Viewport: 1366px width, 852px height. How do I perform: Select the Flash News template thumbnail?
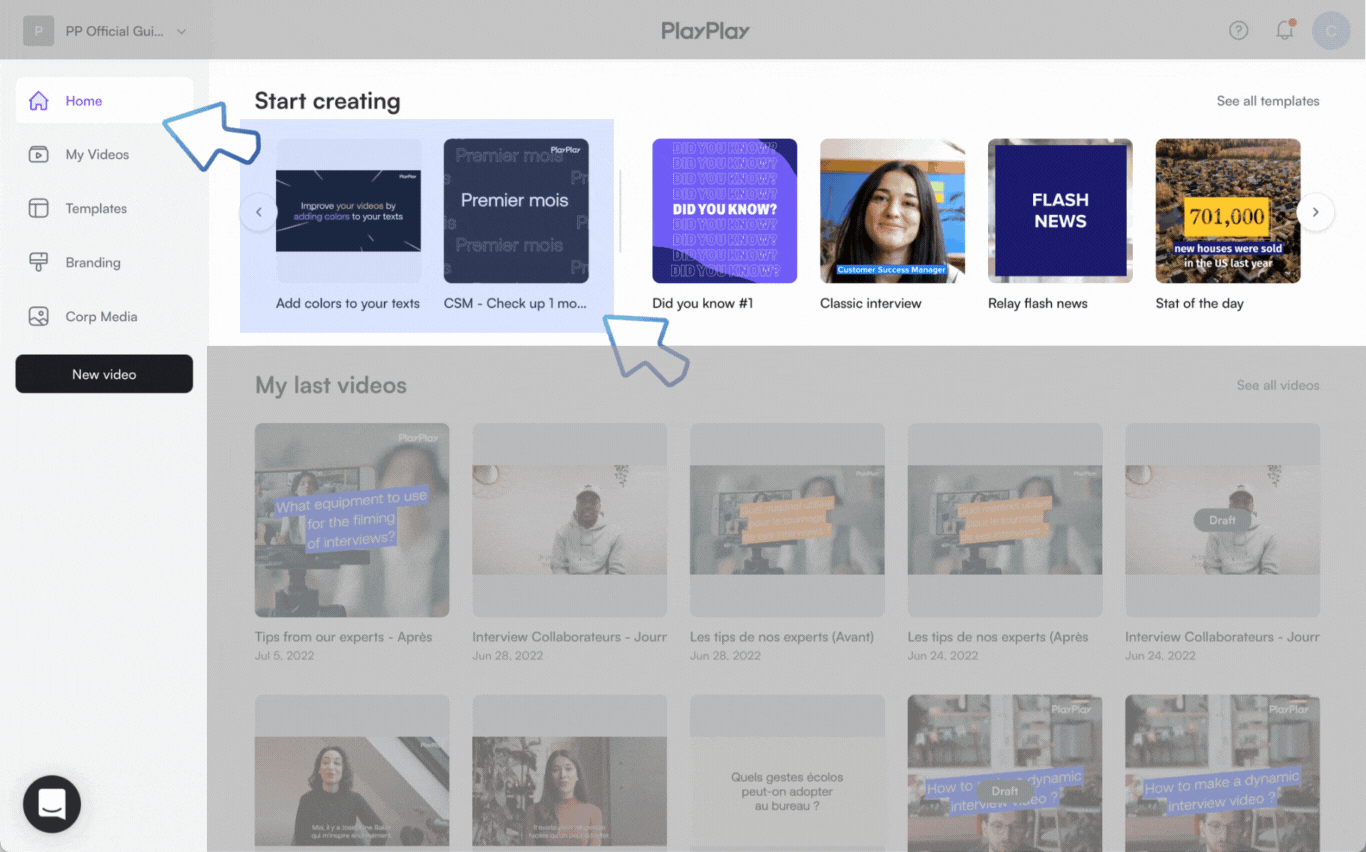coord(1060,211)
